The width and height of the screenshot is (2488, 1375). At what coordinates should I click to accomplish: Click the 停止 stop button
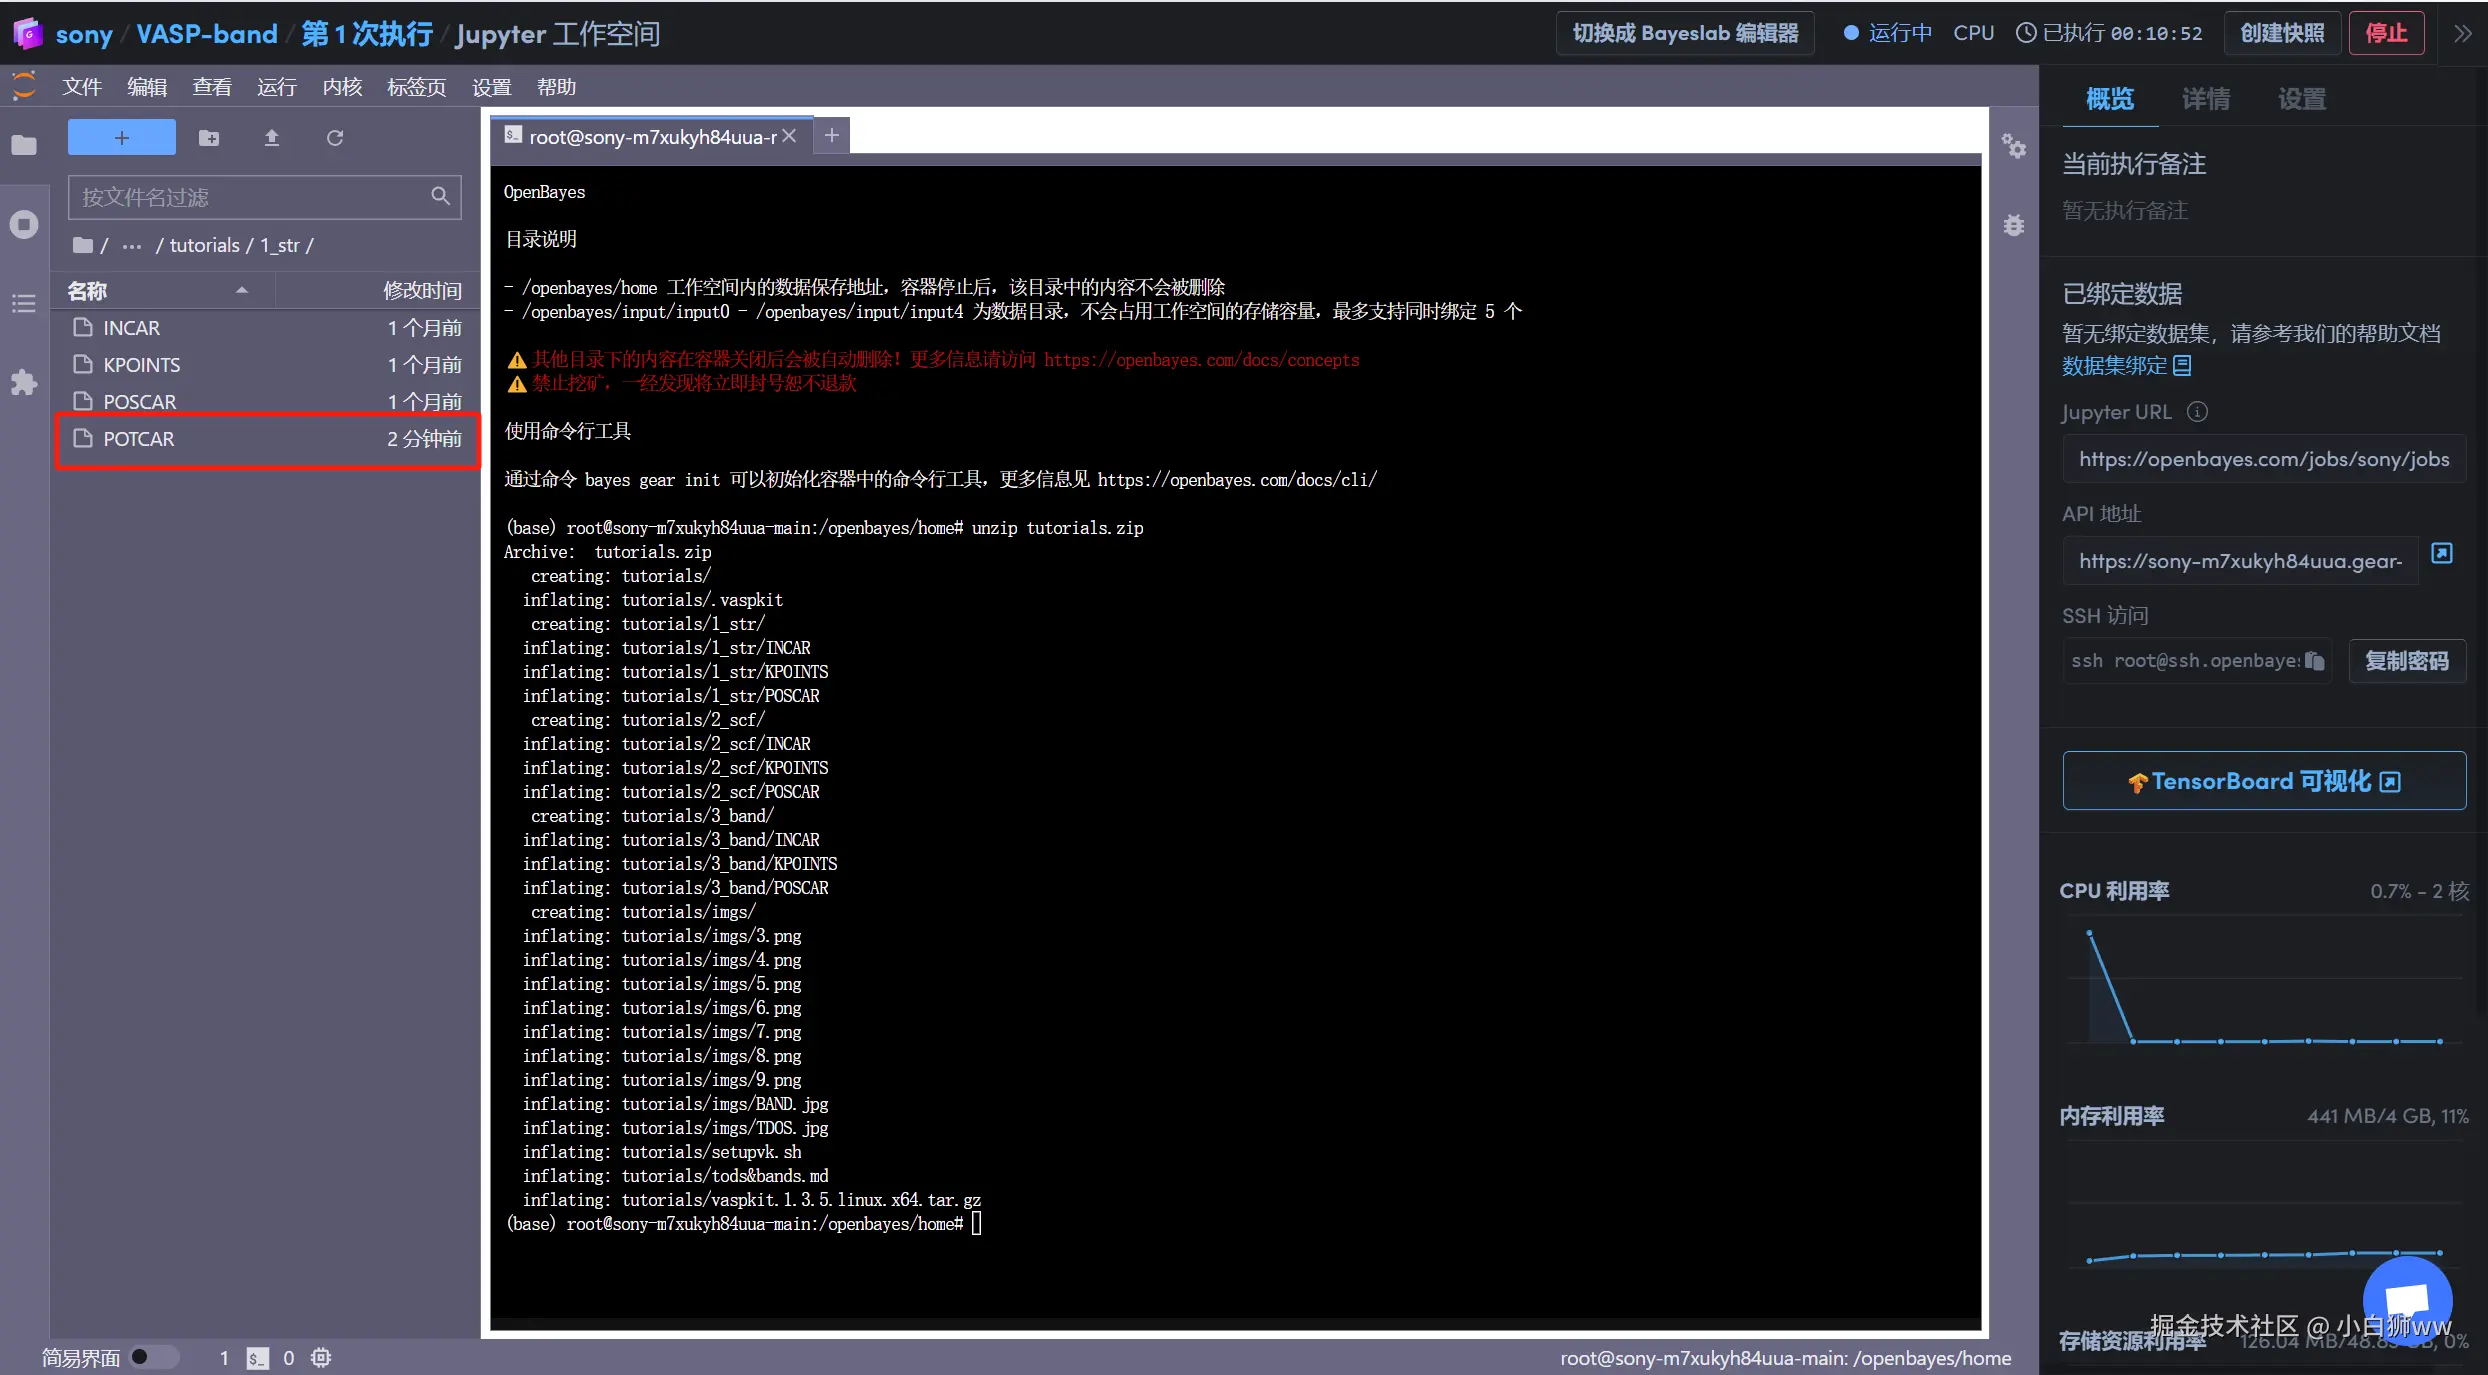(x=2385, y=34)
